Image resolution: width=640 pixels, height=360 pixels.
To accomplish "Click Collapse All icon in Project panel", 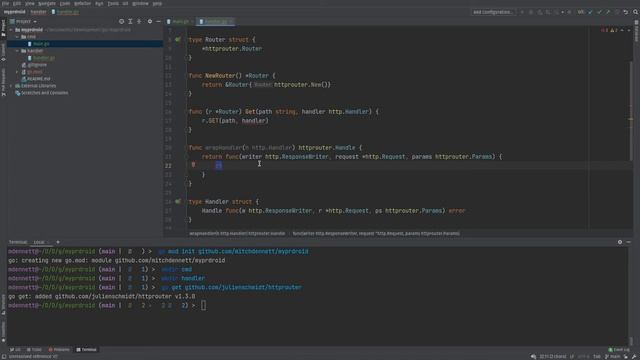I will (x=139, y=21).
